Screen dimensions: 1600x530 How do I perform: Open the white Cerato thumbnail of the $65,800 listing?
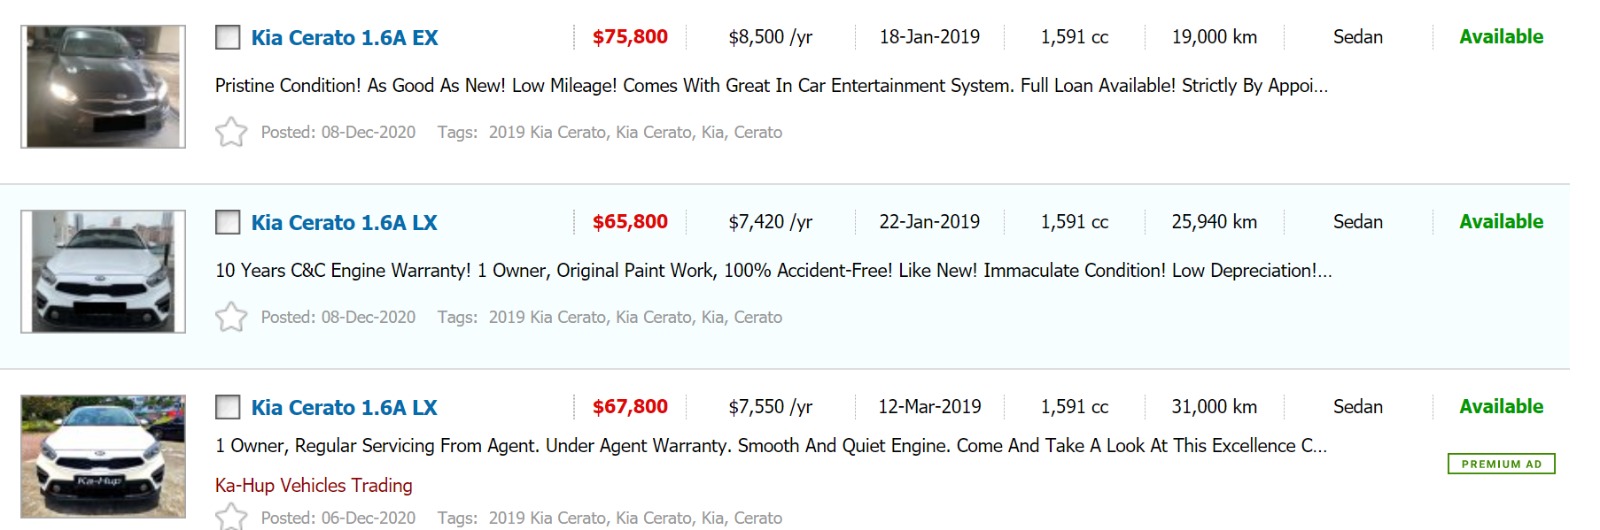pyautogui.click(x=103, y=271)
